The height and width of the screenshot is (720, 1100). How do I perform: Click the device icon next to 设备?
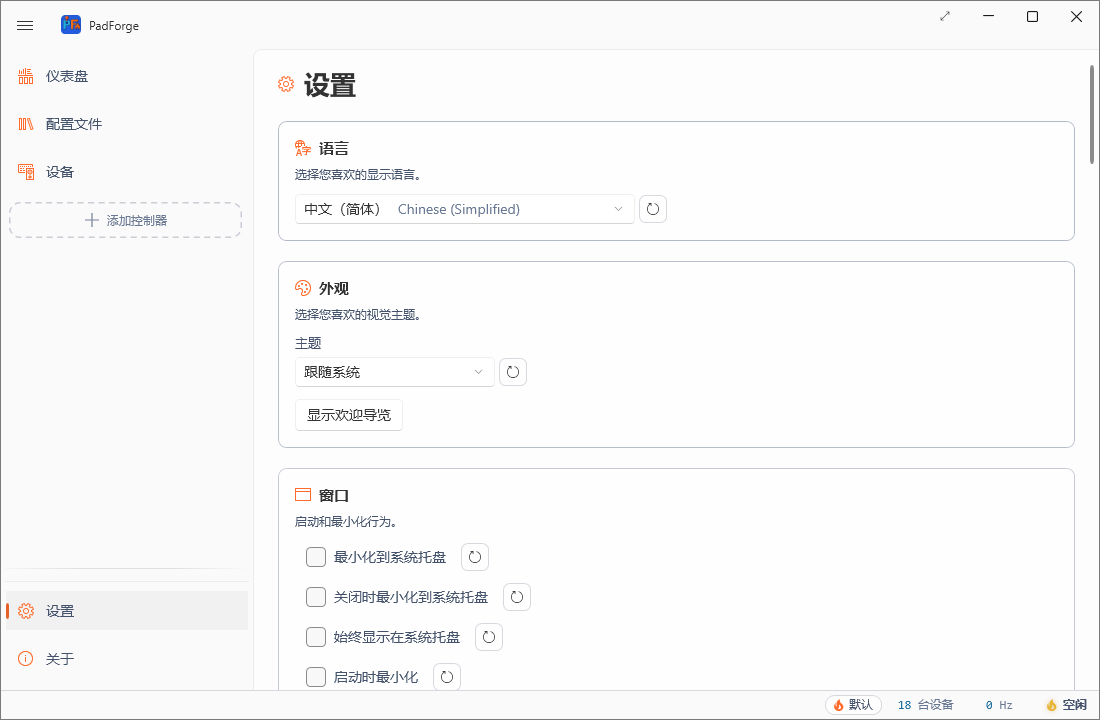pos(26,172)
